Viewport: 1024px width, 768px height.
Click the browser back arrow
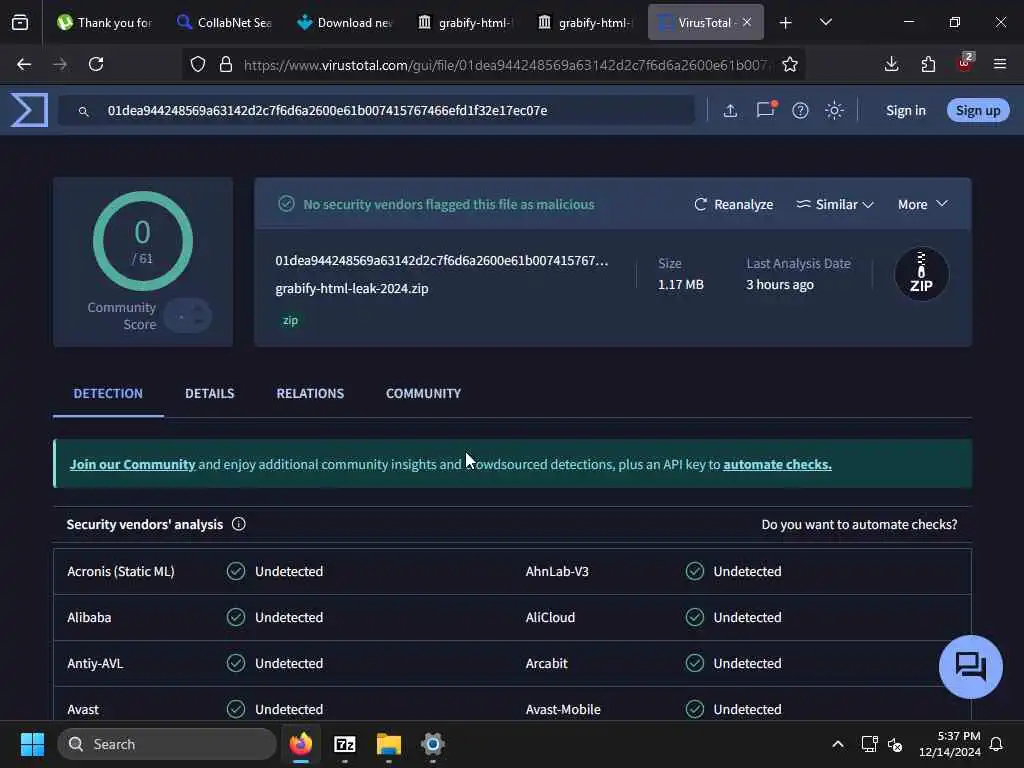24,64
